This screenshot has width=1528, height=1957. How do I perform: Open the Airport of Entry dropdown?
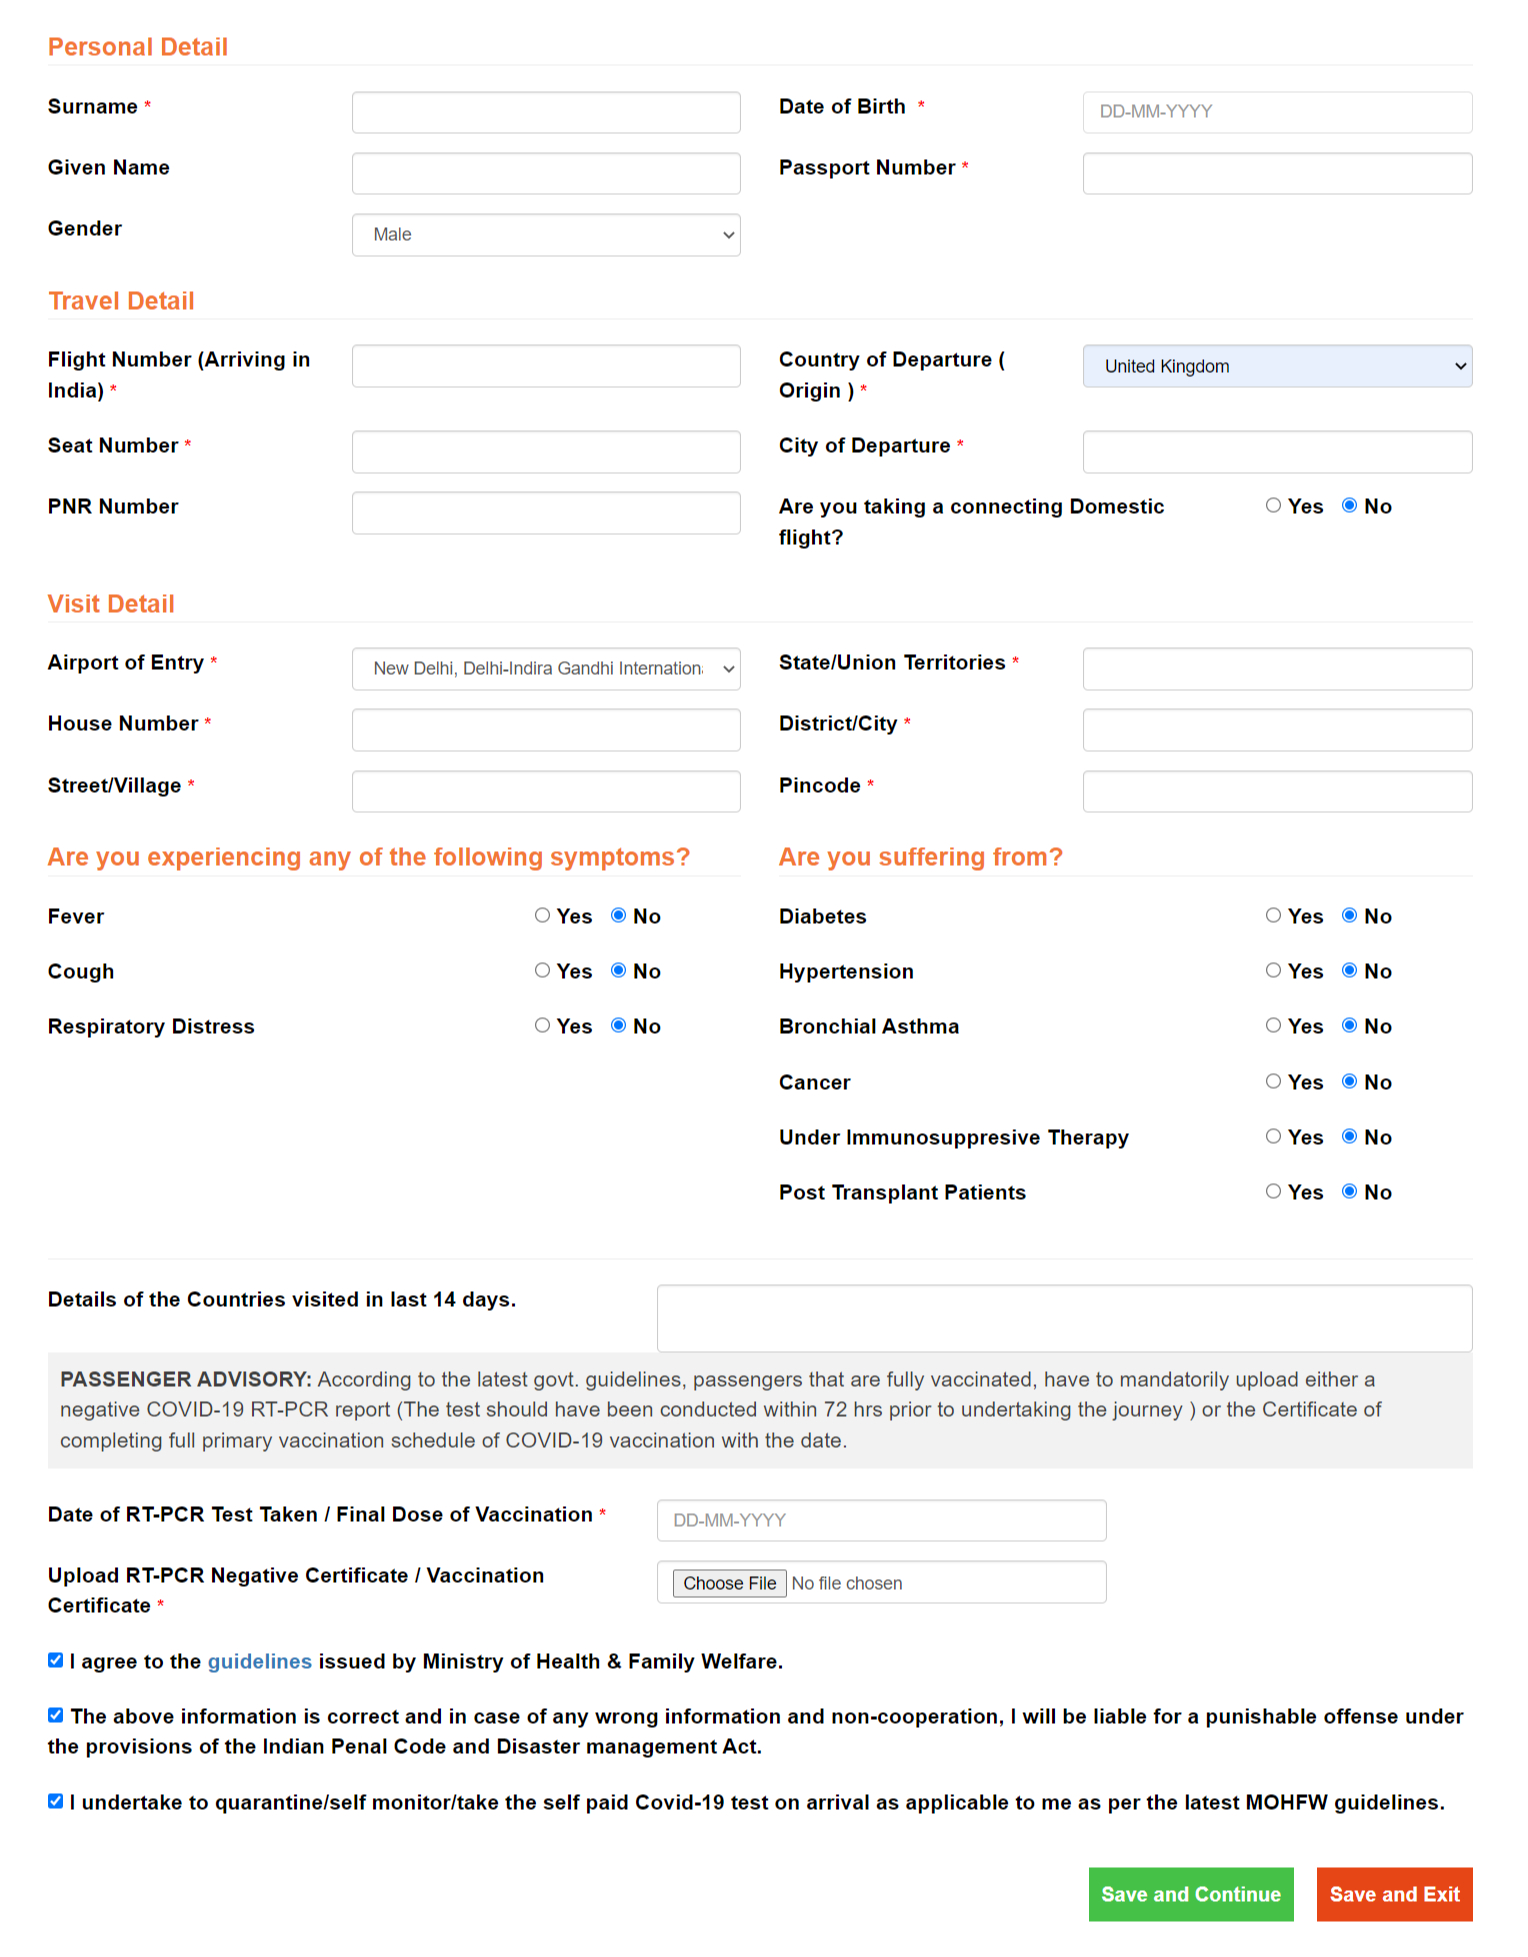tap(546, 669)
